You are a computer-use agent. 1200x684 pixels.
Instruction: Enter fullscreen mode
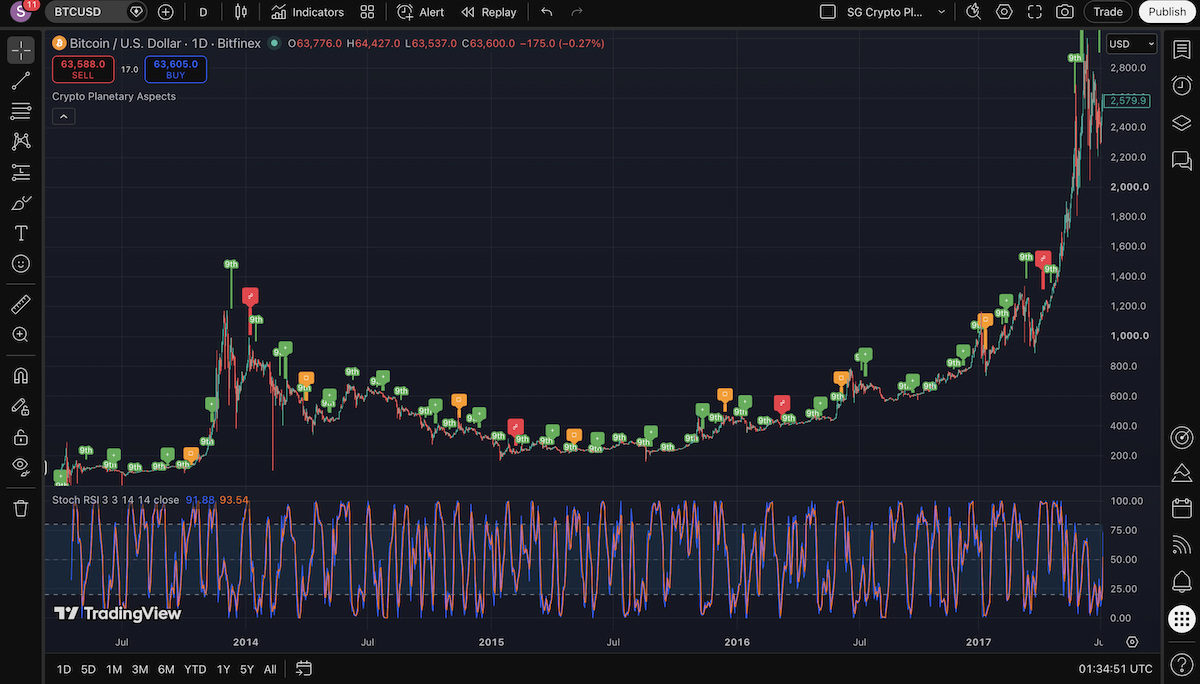1035,12
